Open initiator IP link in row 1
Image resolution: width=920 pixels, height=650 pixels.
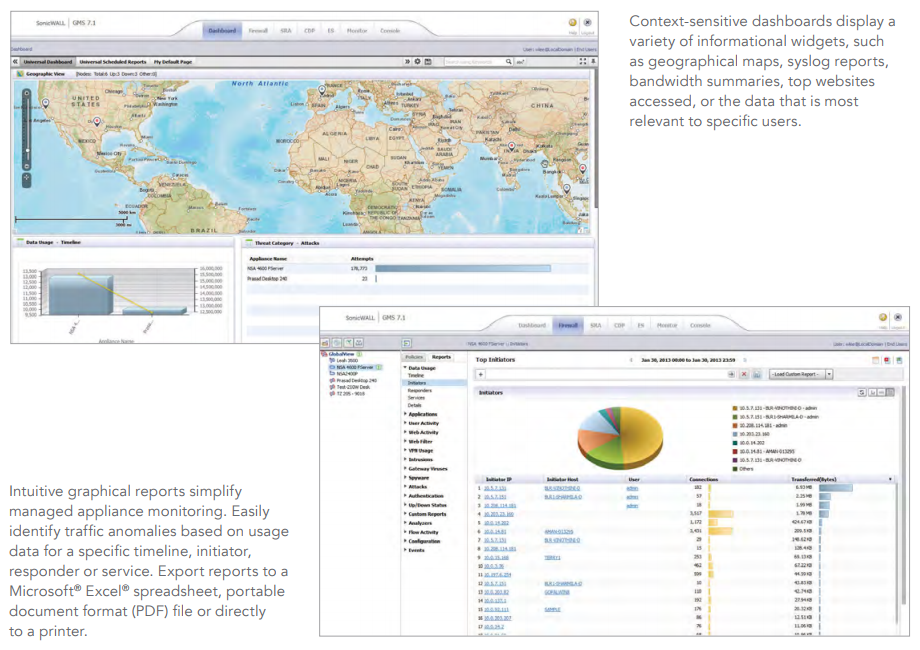coord(495,488)
